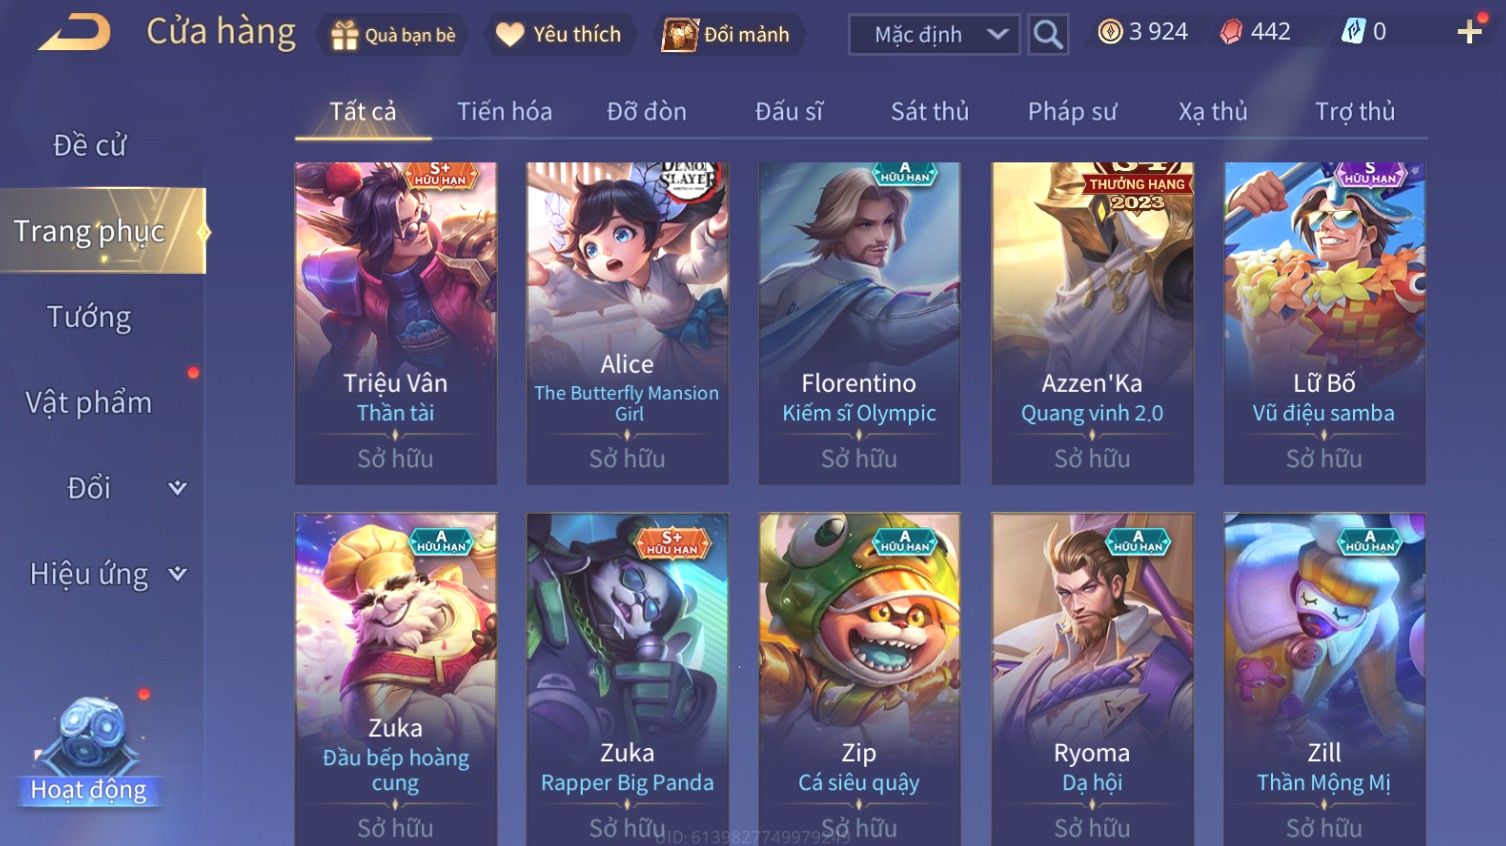The height and width of the screenshot is (846, 1506).
Task: Switch to the Pháp sư tab
Action: (1072, 112)
